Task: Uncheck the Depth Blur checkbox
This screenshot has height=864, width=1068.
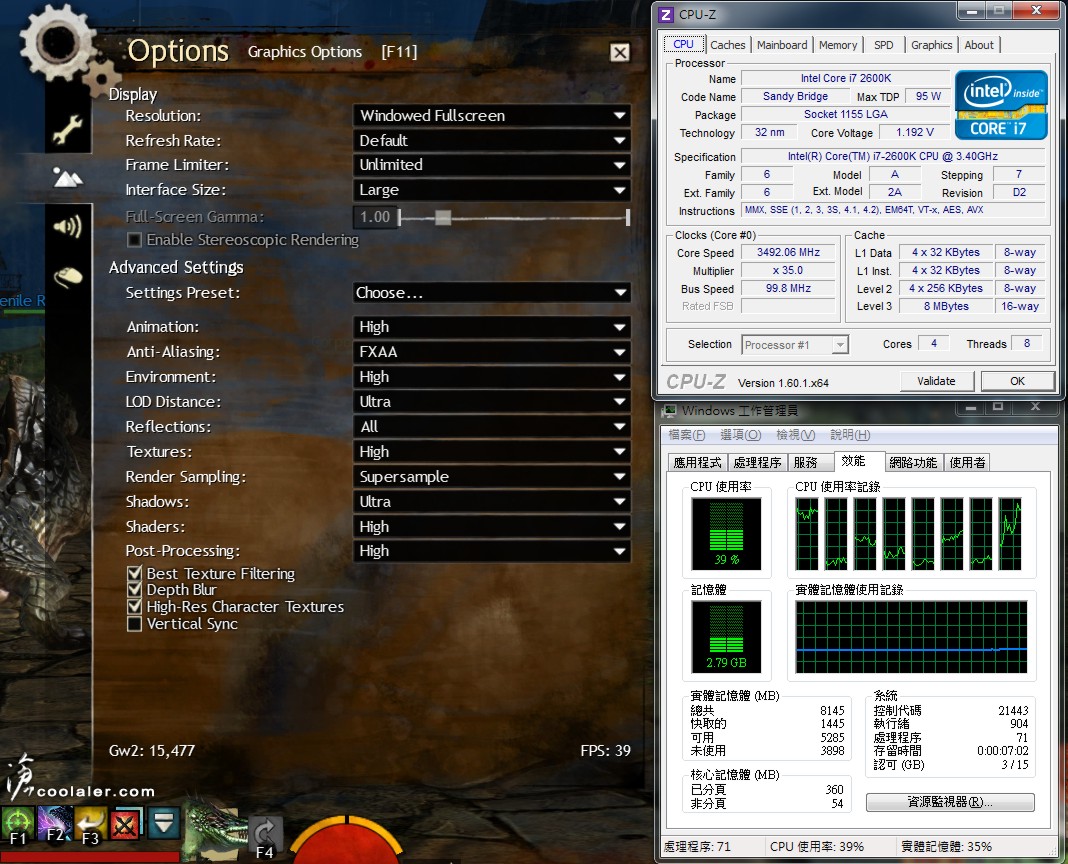Action: pyautogui.click(x=134, y=589)
